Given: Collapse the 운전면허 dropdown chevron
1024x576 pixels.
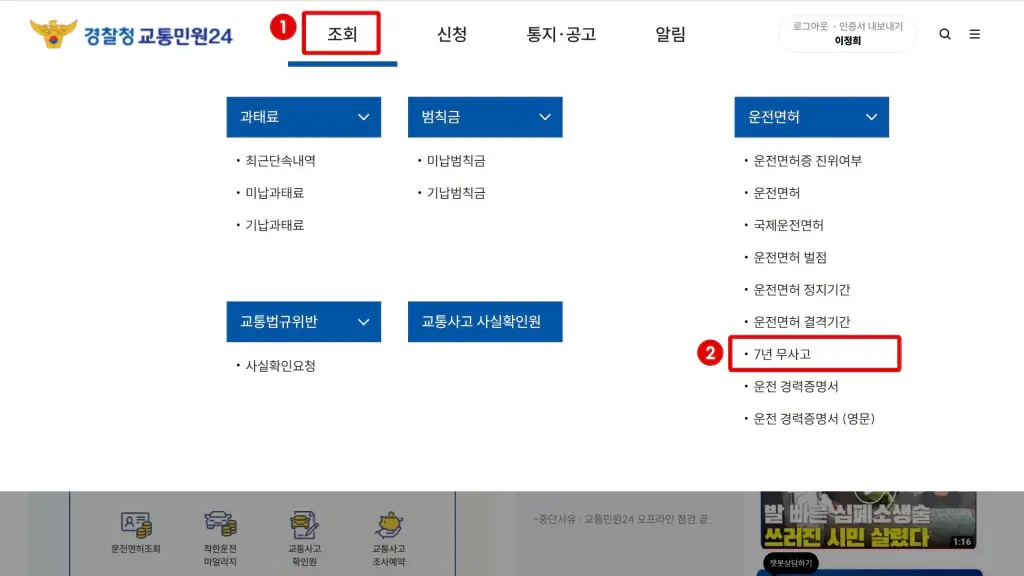Looking at the screenshot, I should [871, 117].
